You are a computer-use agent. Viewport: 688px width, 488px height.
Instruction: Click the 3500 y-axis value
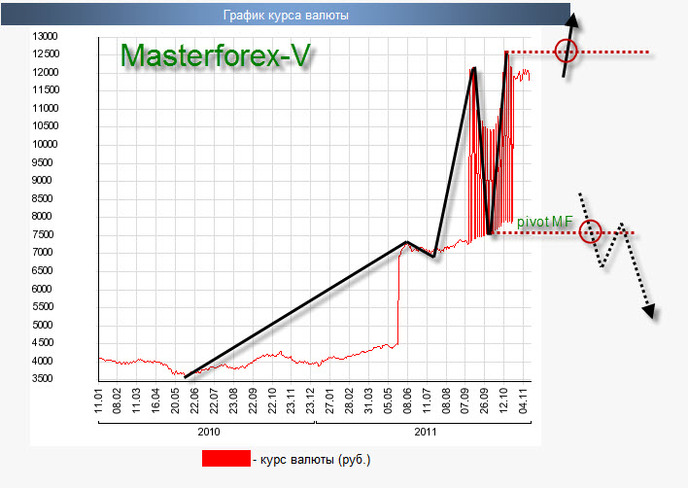42,378
